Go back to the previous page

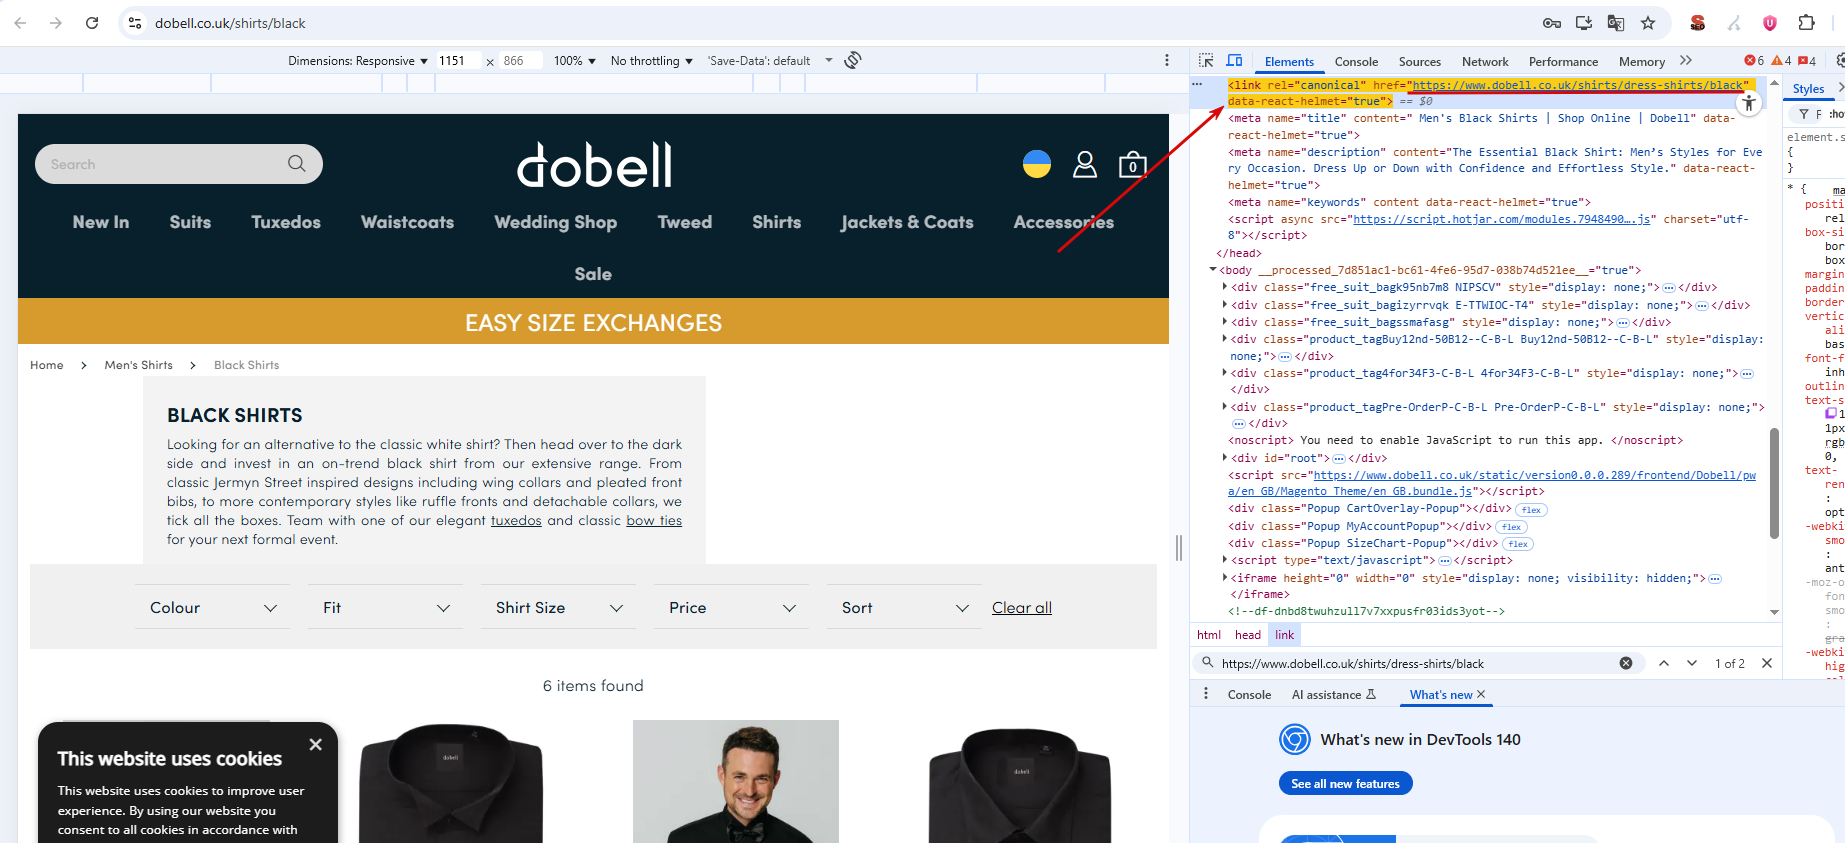pos(21,23)
